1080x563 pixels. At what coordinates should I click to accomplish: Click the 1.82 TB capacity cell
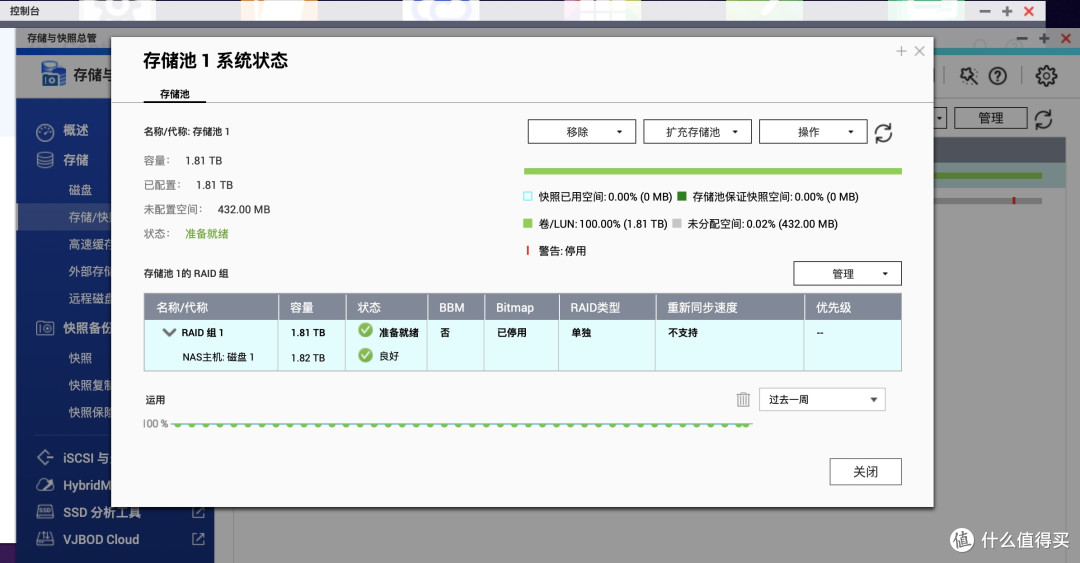308,358
